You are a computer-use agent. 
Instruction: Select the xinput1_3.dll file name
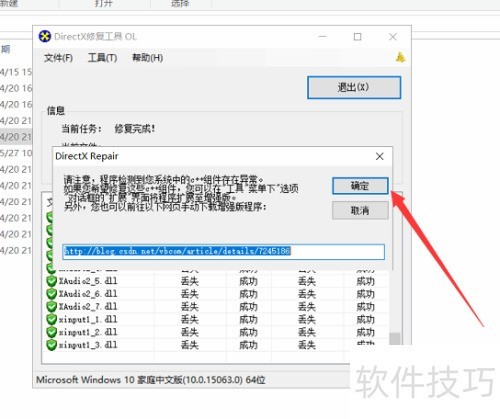[x=88, y=345]
